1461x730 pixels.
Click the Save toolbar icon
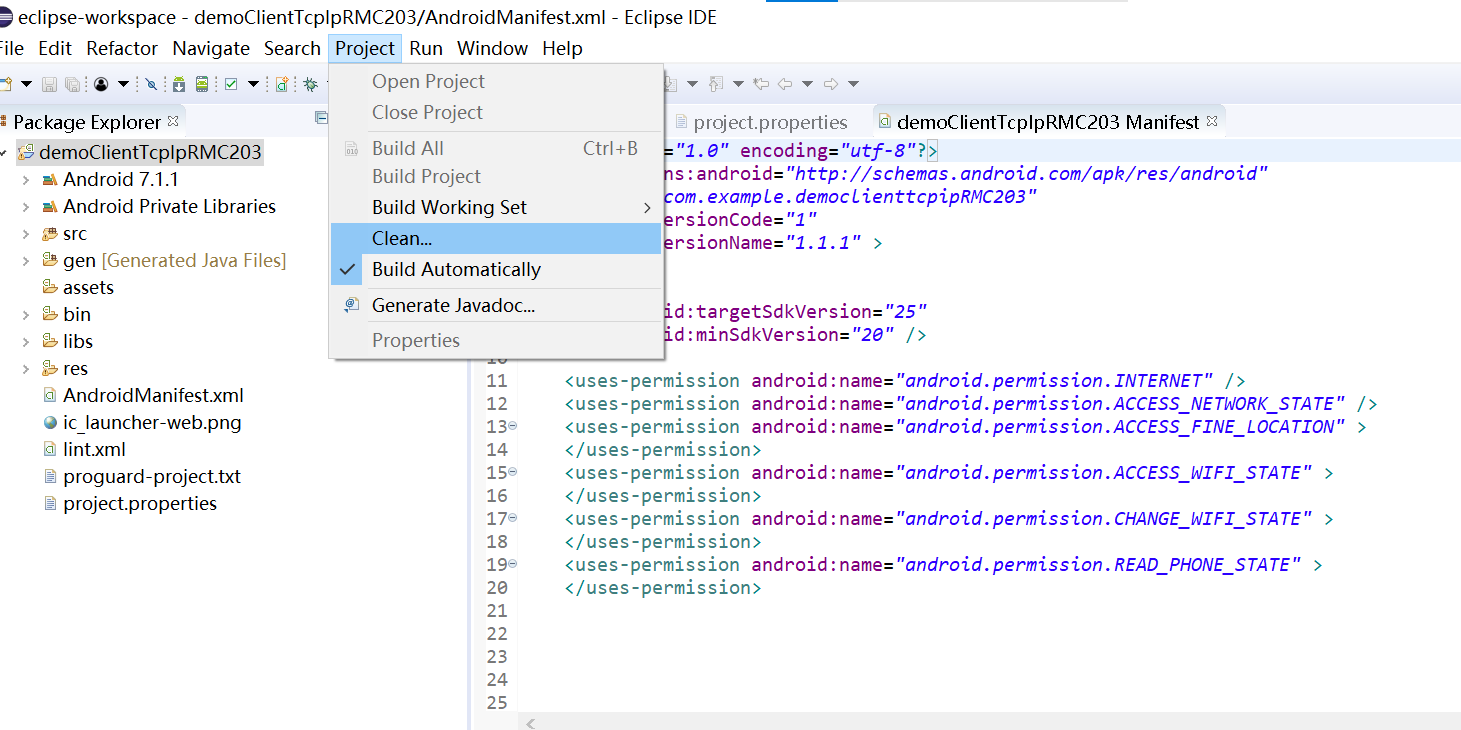(x=49, y=84)
